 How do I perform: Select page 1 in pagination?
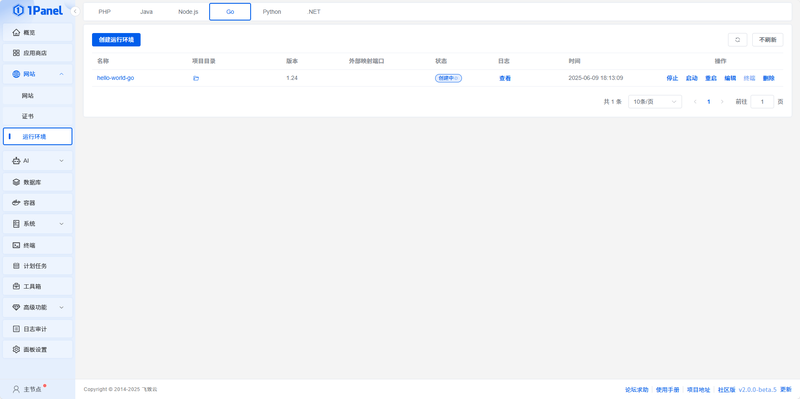(709, 102)
